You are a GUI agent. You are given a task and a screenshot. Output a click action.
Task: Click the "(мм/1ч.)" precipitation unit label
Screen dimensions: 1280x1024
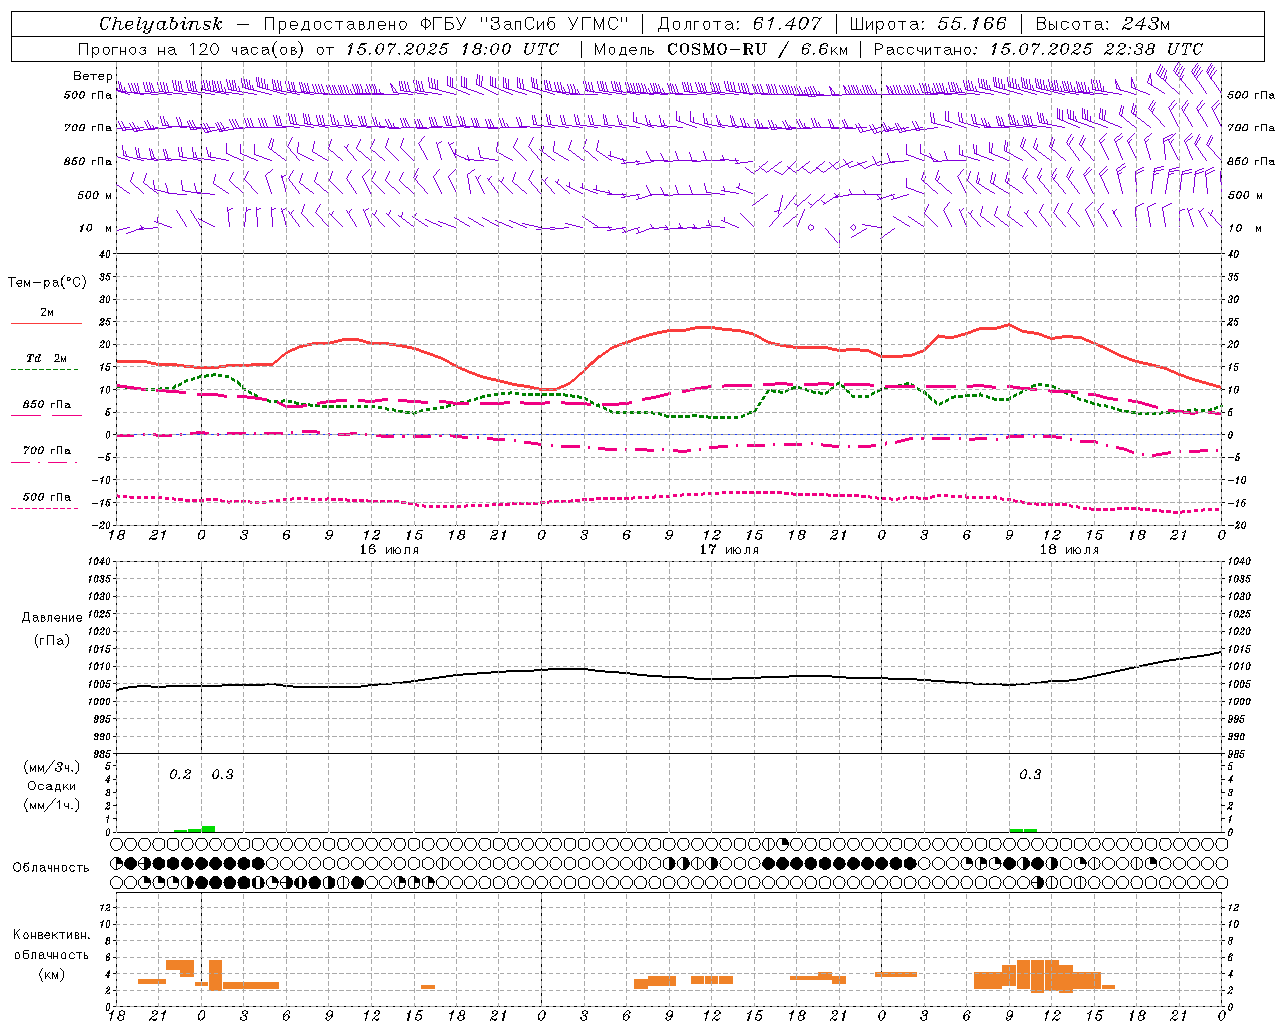click(x=52, y=805)
